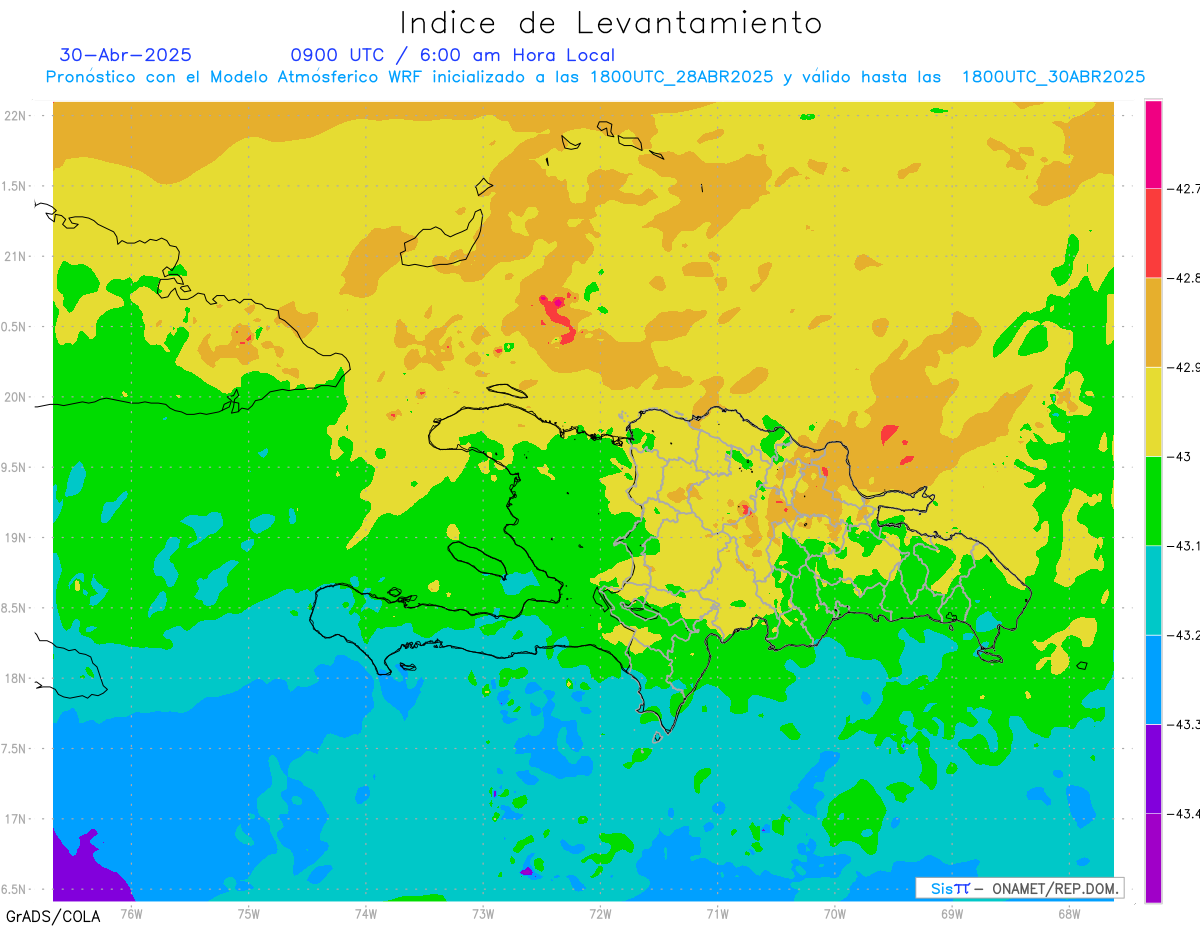This screenshot has width=1200, height=927.
Task: Click the '-42.8' legend value
Action: click(1182, 278)
